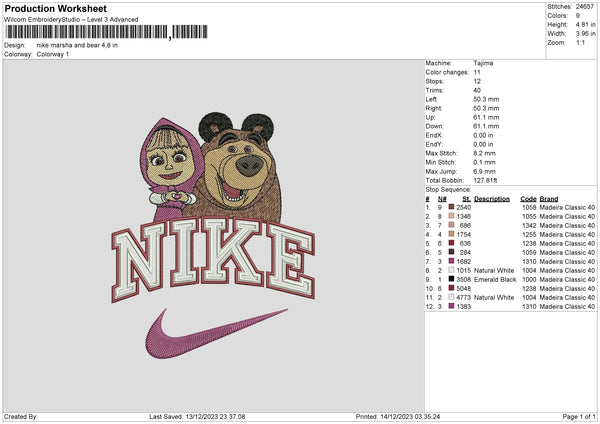Click the white swatch beside stitch count 4773

(x=451, y=297)
